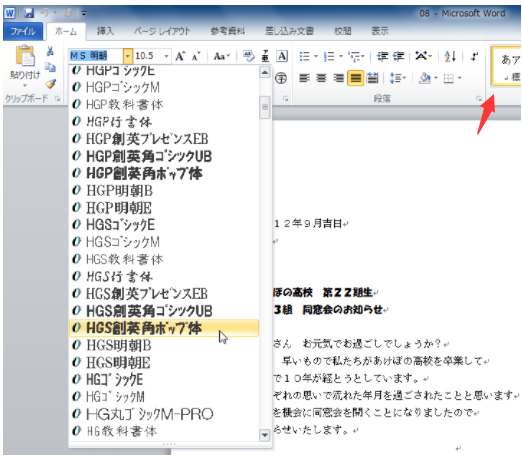
Task: Open the Change Case Aa dropdown
Action: 222,56
